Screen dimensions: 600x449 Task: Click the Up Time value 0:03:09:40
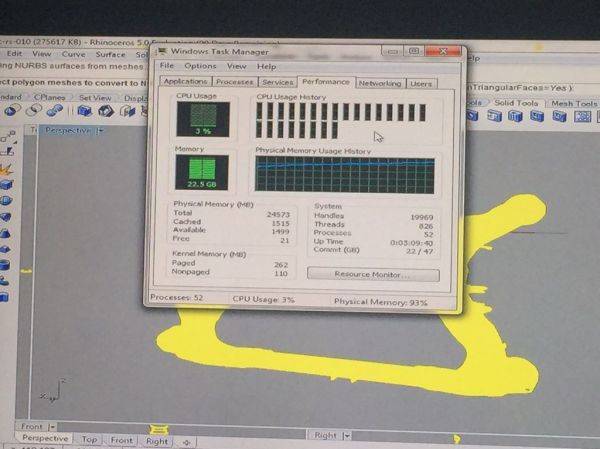click(x=411, y=243)
